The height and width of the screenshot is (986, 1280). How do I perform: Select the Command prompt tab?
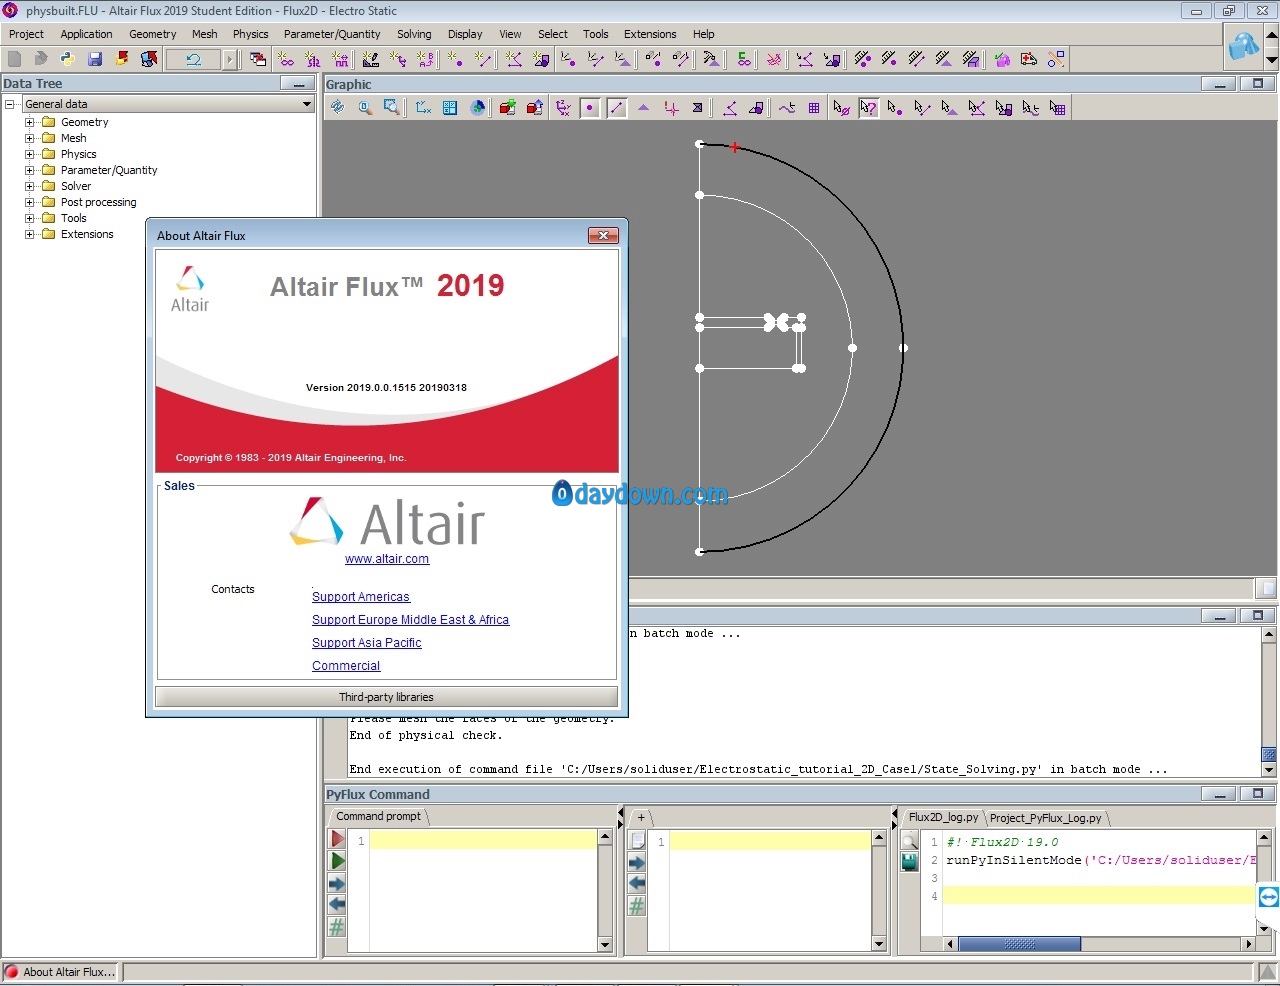point(378,816)
